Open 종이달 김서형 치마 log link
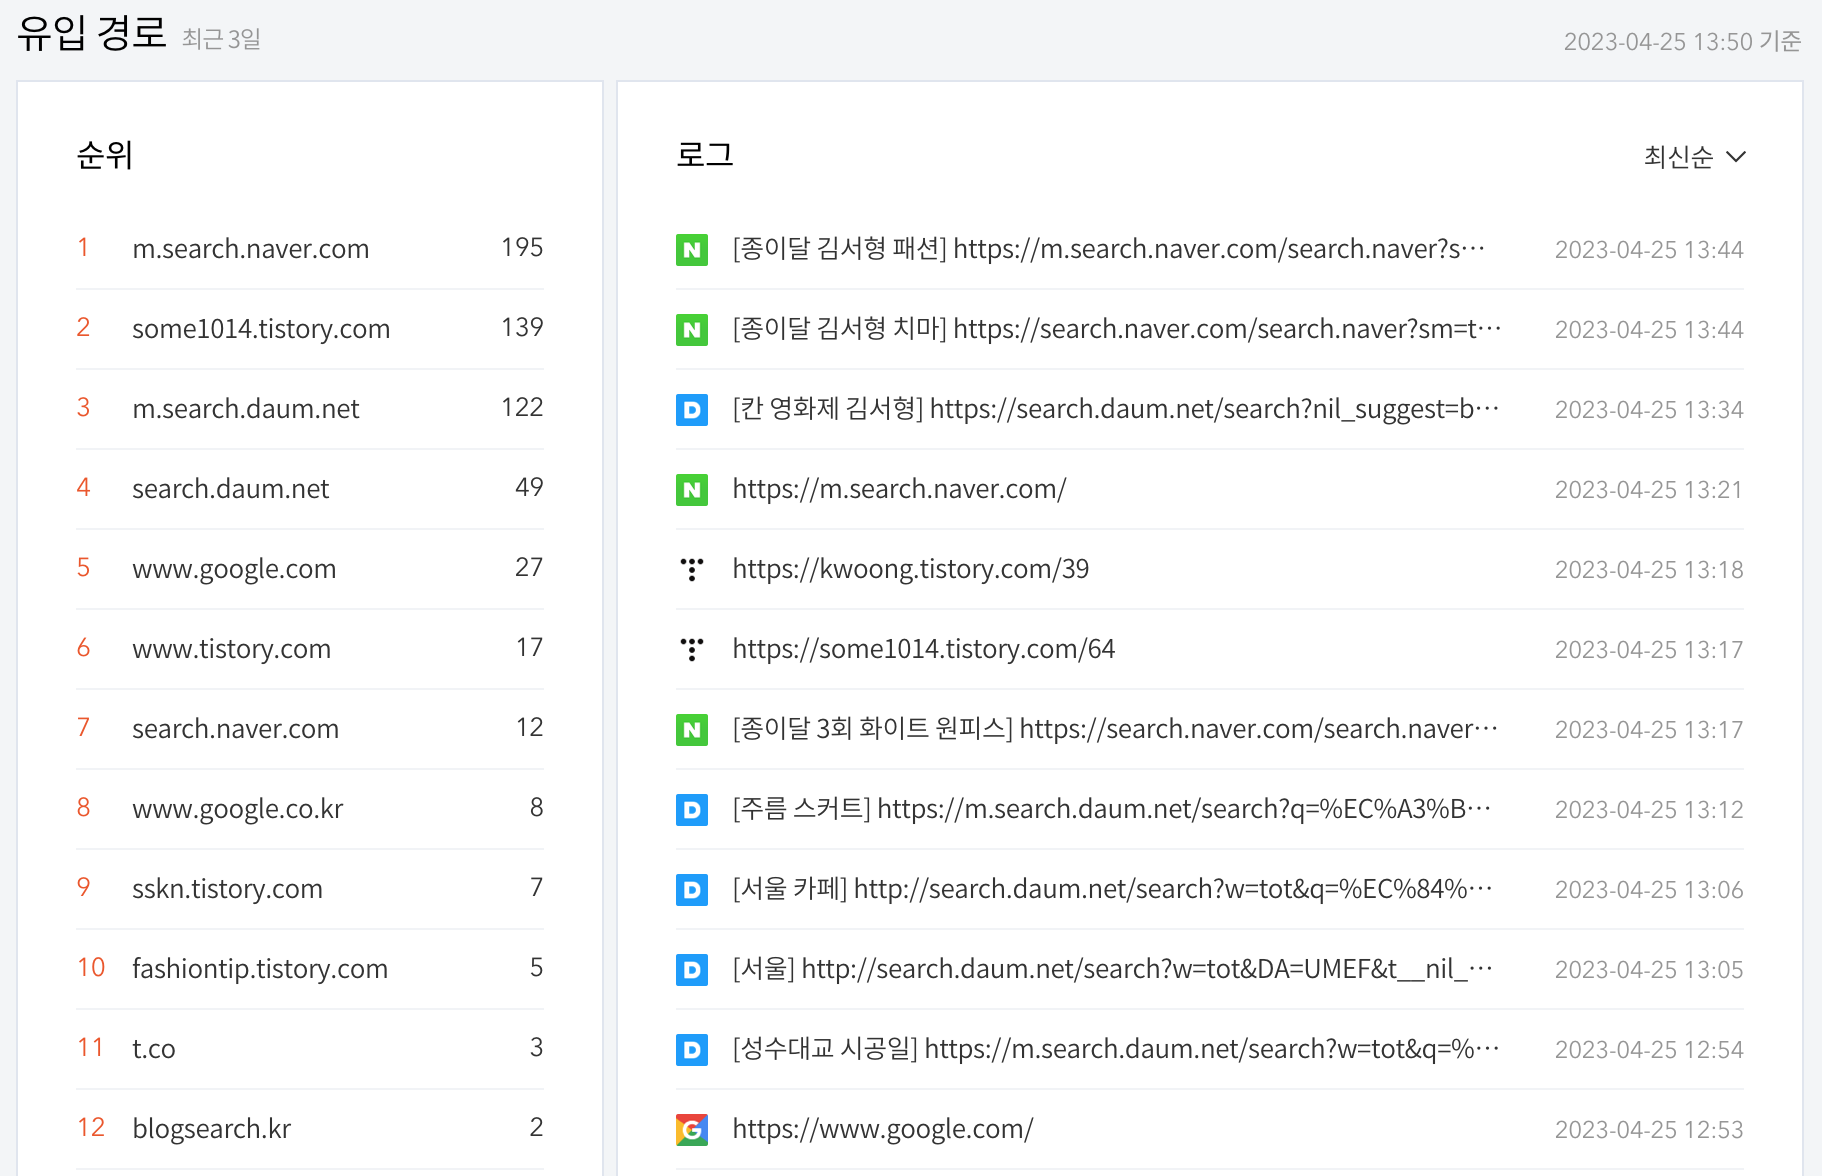Screen dimensions: 1822x1176 [1117, 329]
